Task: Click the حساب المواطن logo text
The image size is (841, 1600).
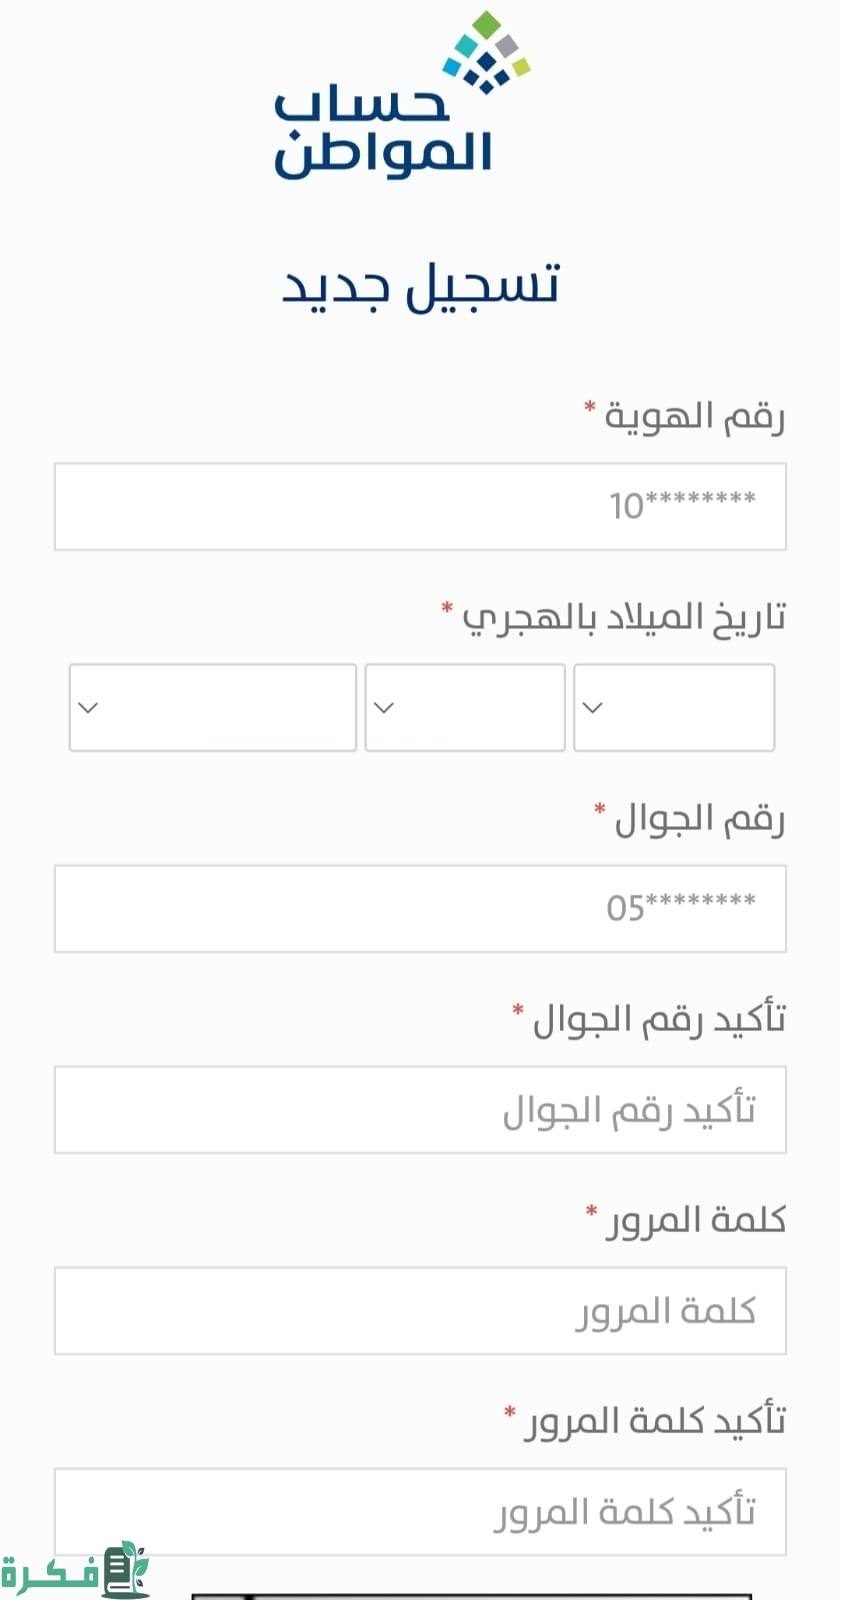Action: click(x=383, y=136)
